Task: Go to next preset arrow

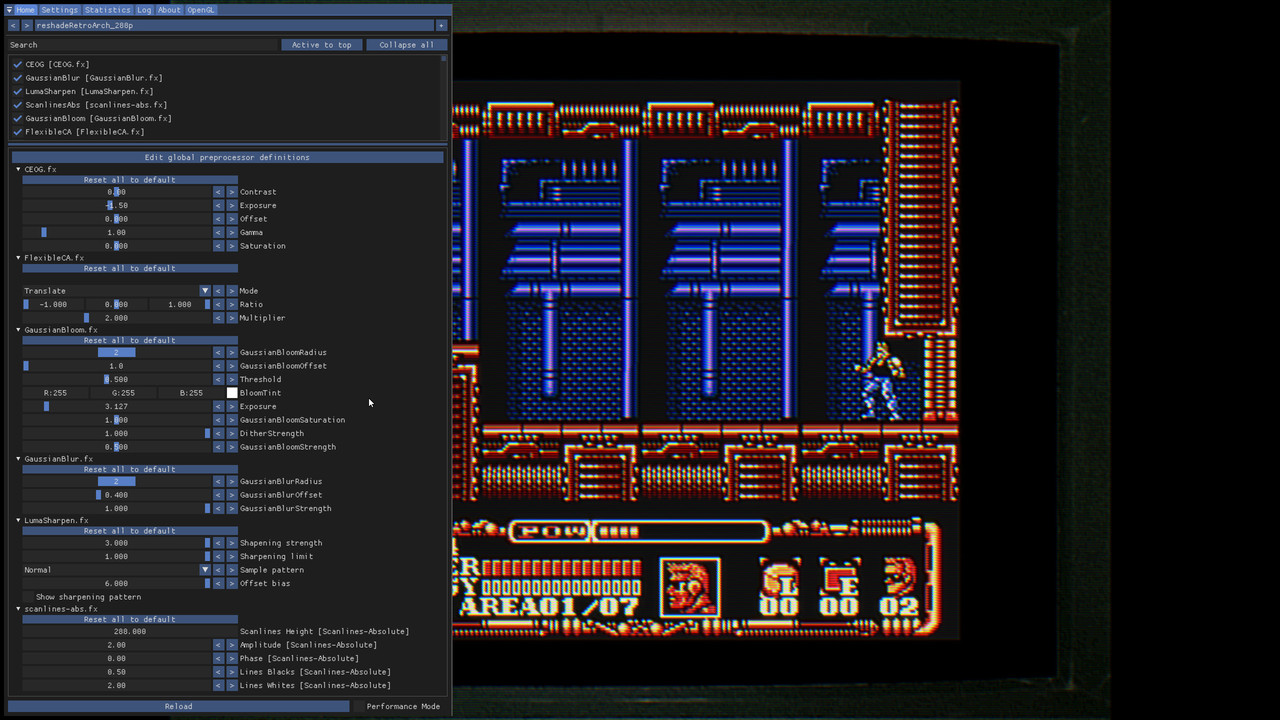Action: pos(27,25)
